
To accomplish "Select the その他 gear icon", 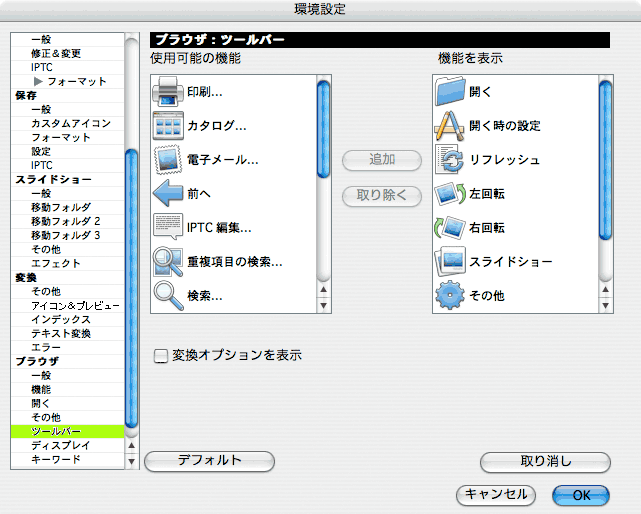I will (450, 295).
